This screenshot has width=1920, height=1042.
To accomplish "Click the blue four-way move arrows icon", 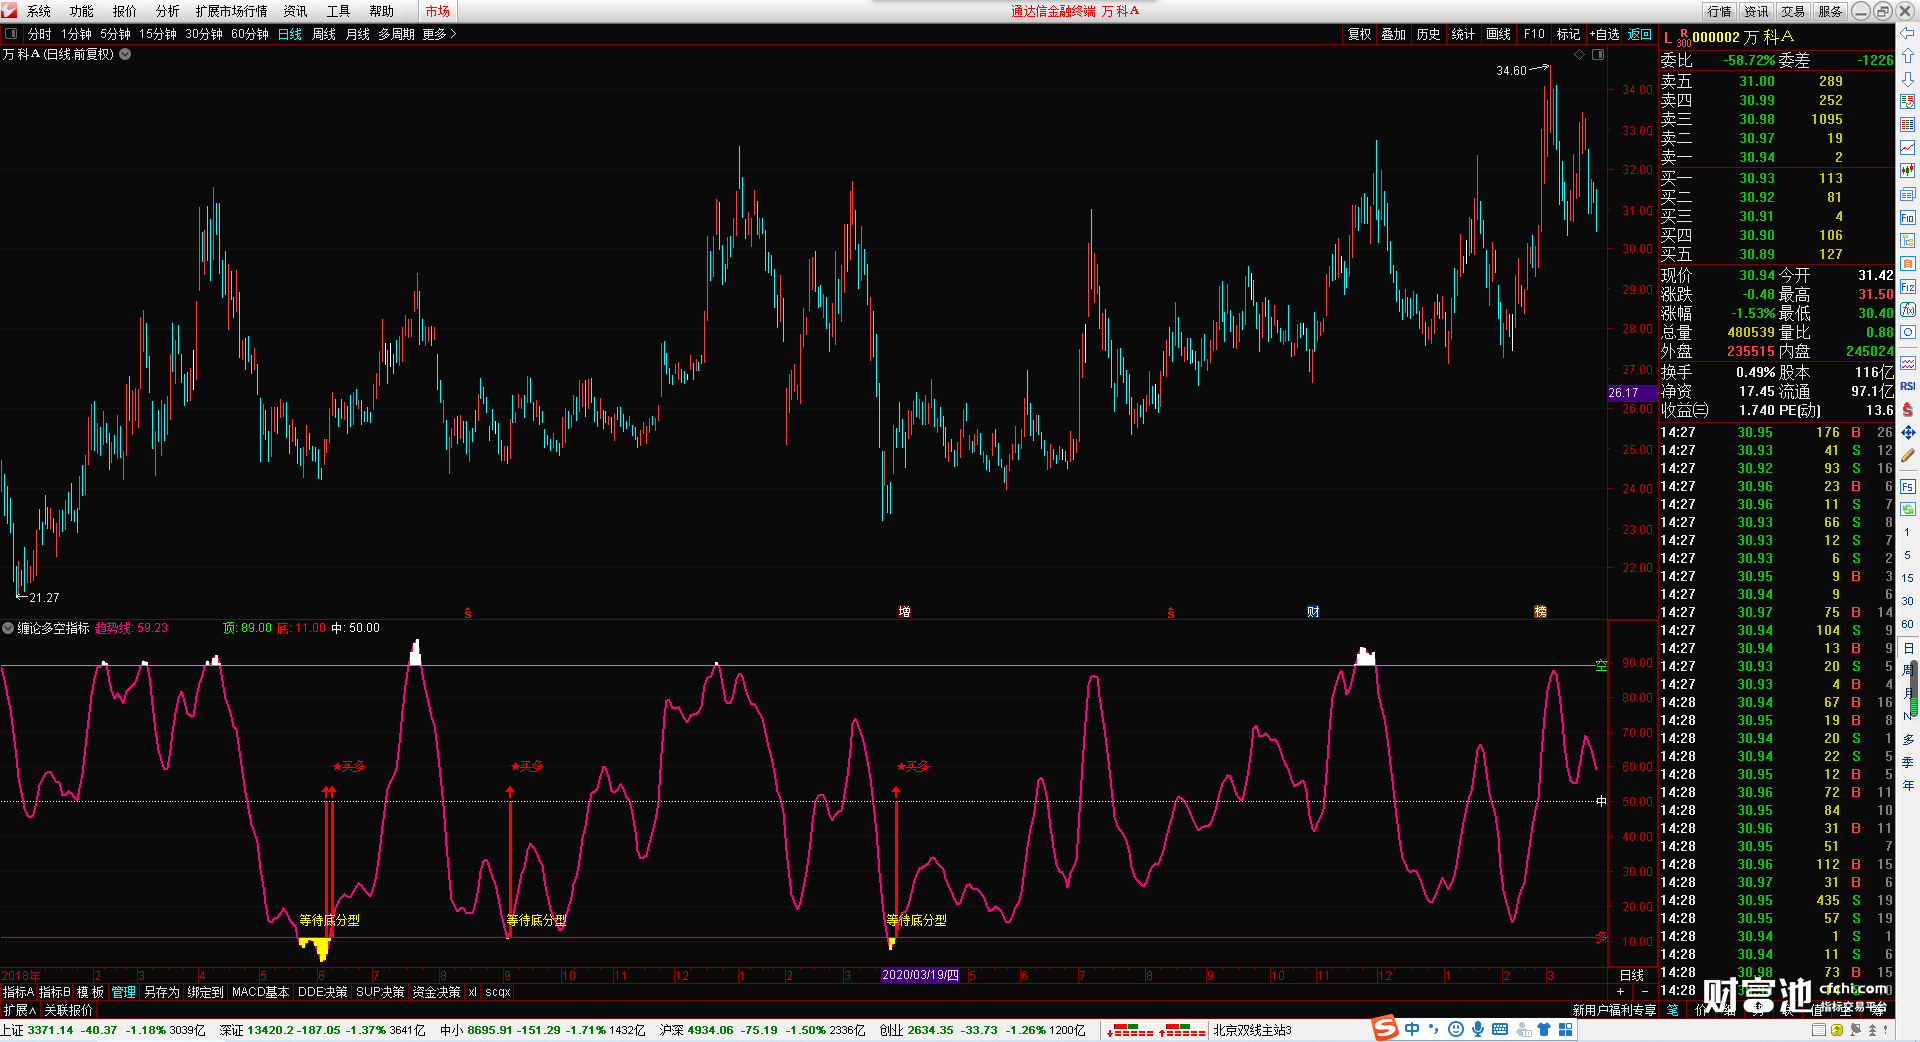I will (x=1907, y=432).
